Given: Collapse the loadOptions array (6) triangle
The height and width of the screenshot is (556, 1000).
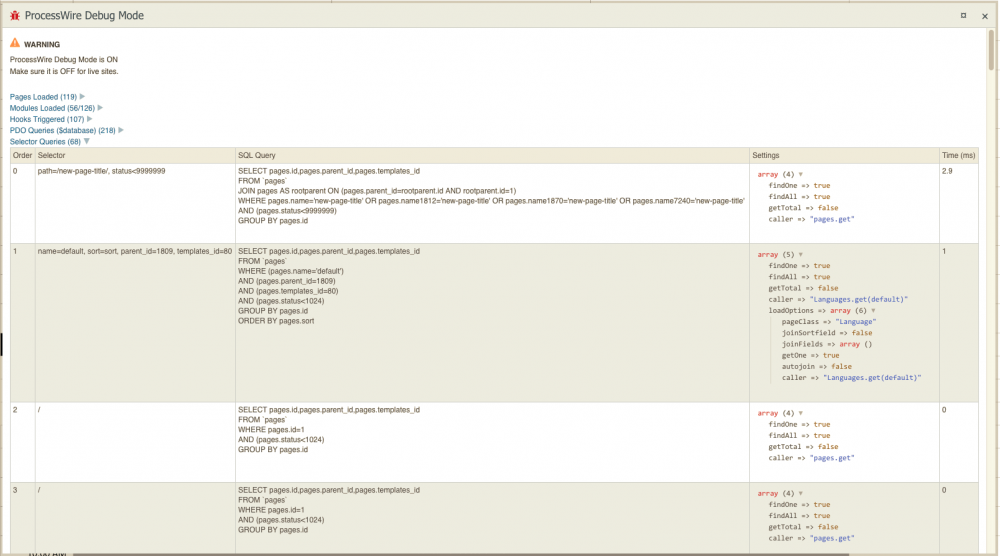Looking at the screenshot, I should pos(856,311).
